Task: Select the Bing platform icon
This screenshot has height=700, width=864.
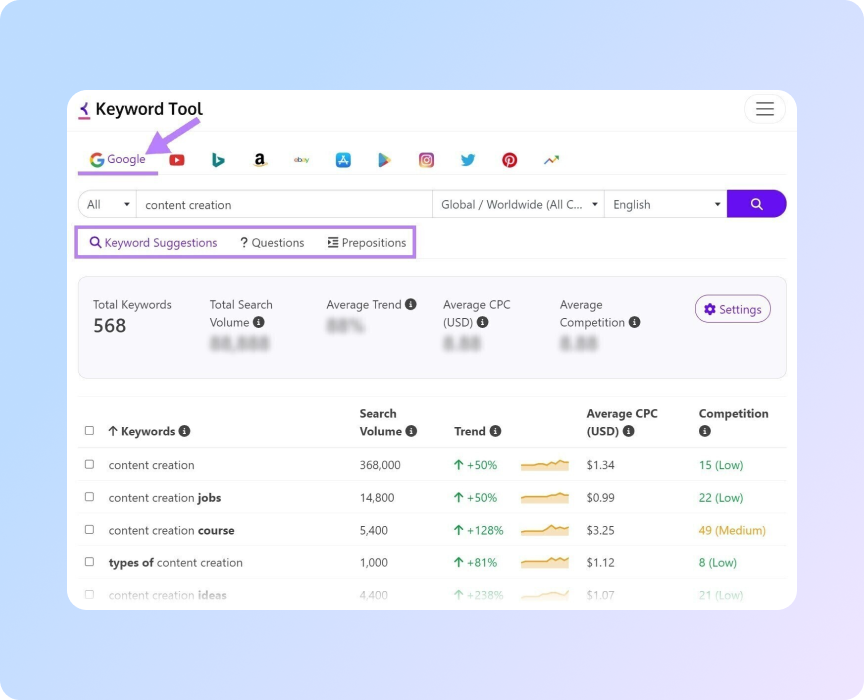Action: pyautogui.click(x=218, y=160)
